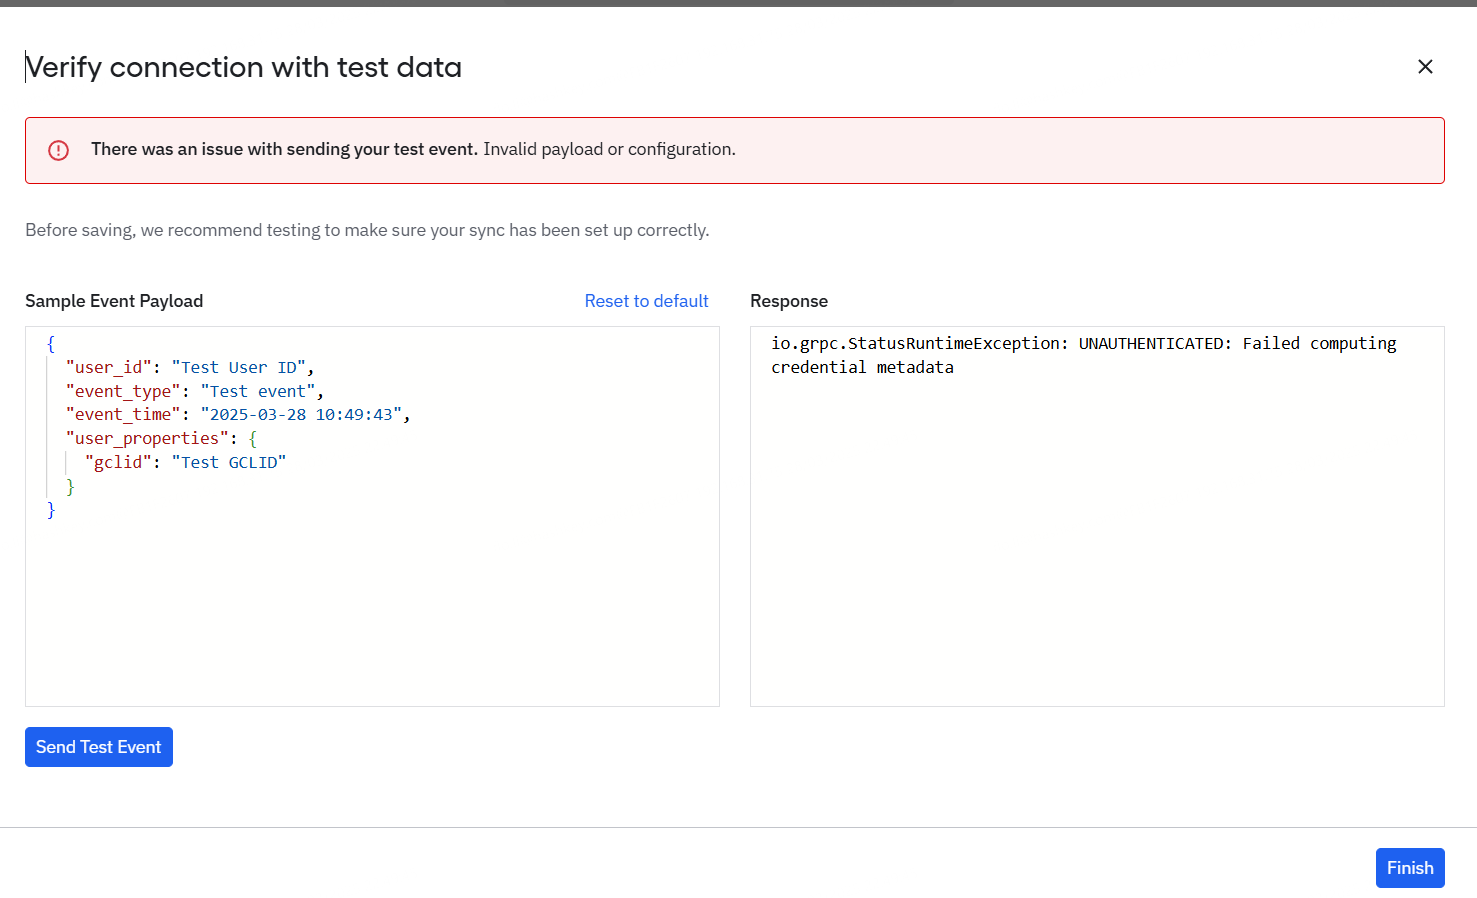
Task: Click the "event_time" key in payload
Action: point(123,415)
